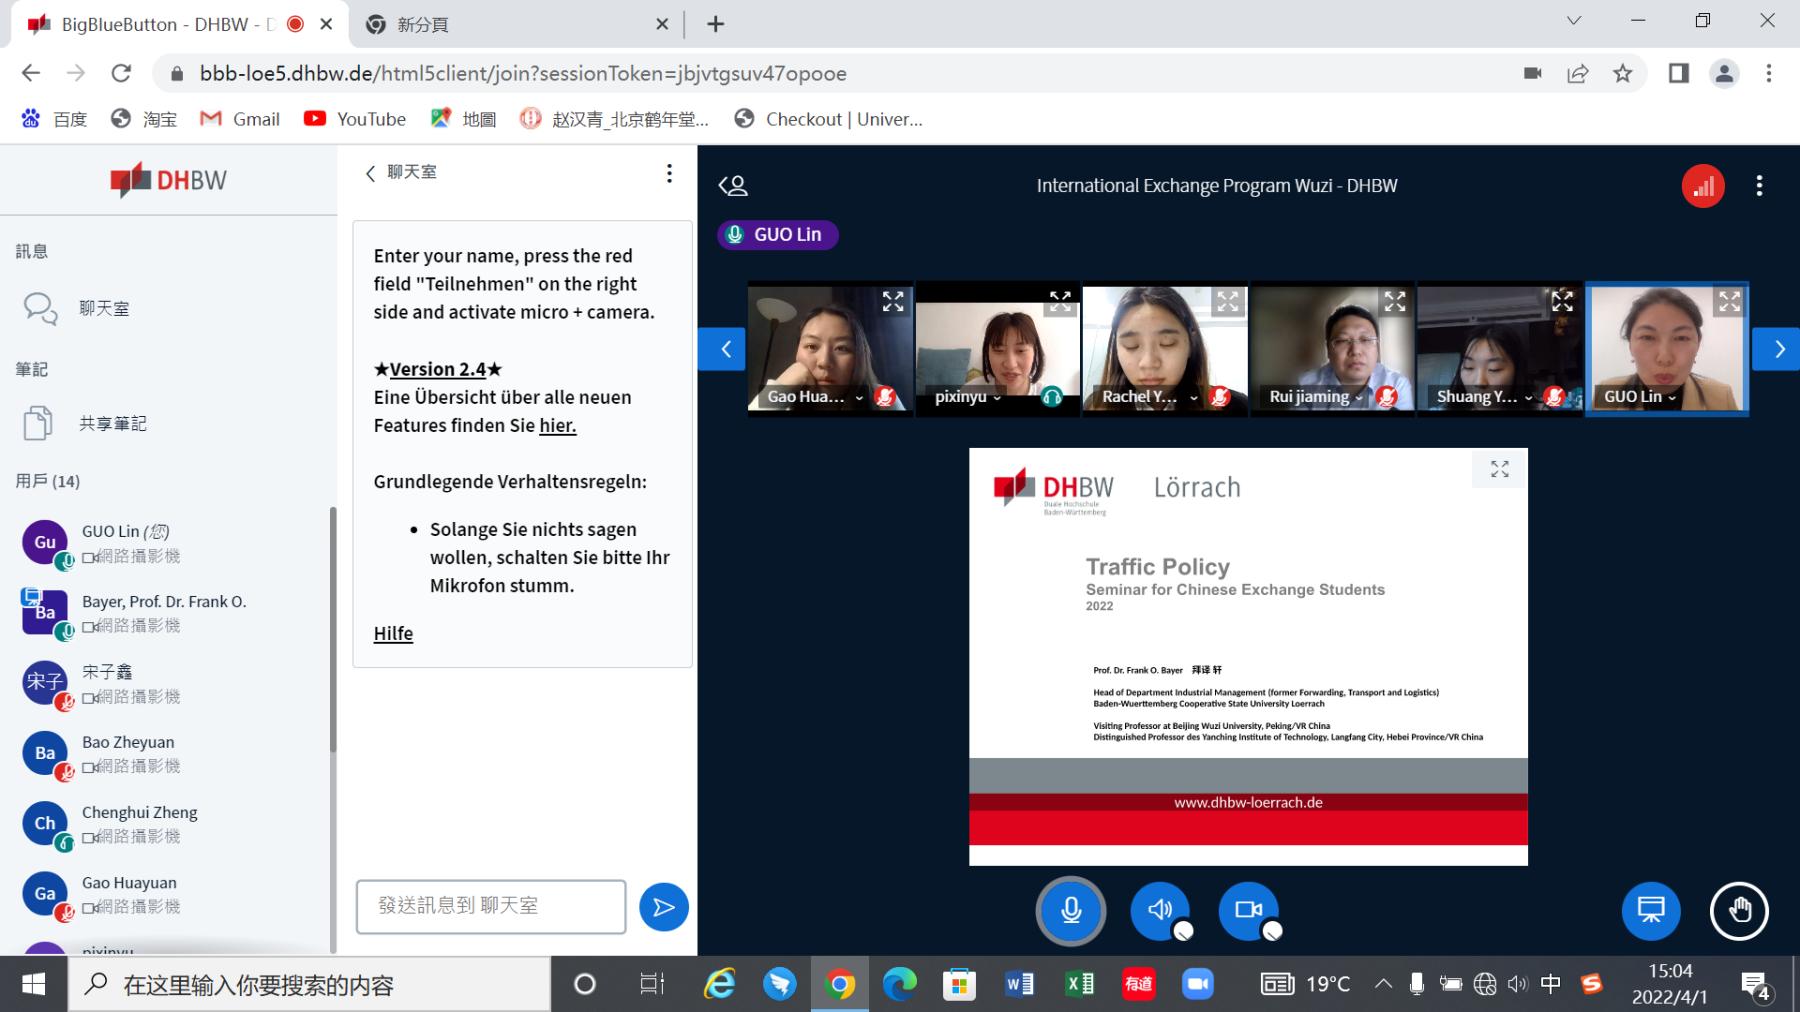1800x1012 pixels.
Task: Open the presentation screen share button
Action: click(1650, 911)
